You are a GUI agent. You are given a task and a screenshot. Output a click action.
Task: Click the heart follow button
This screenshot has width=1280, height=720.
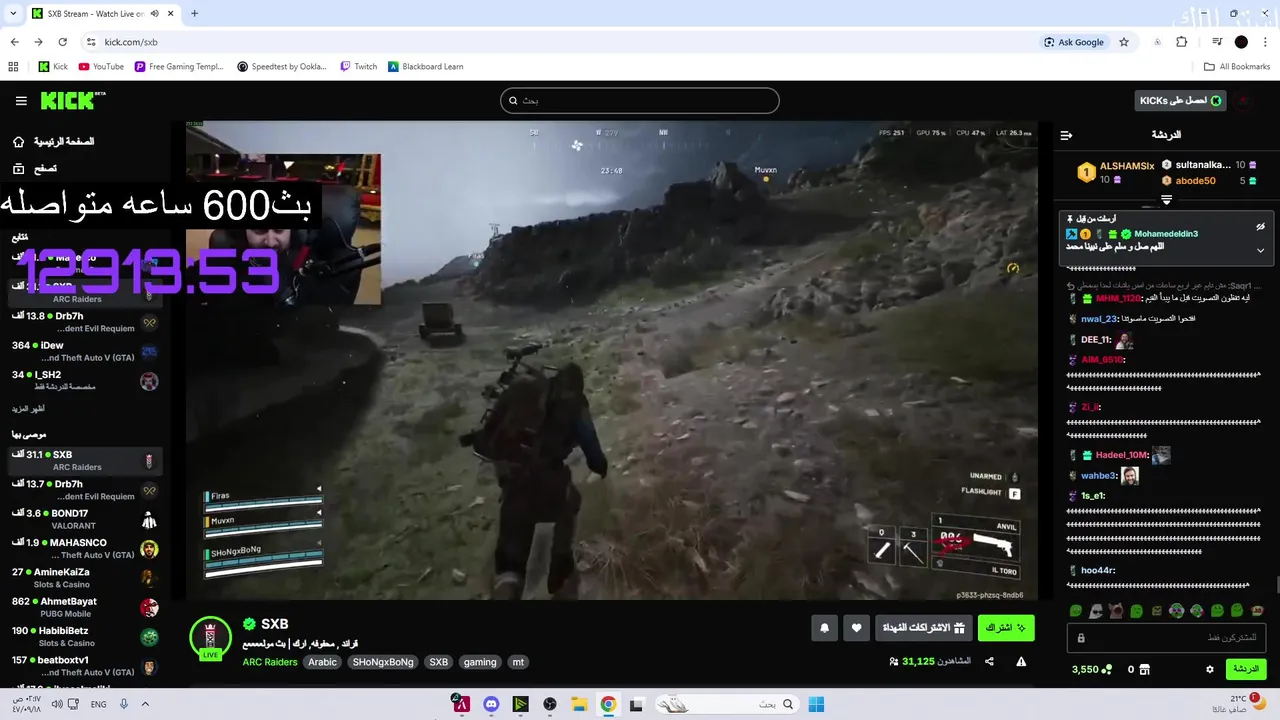pos(856,628)
